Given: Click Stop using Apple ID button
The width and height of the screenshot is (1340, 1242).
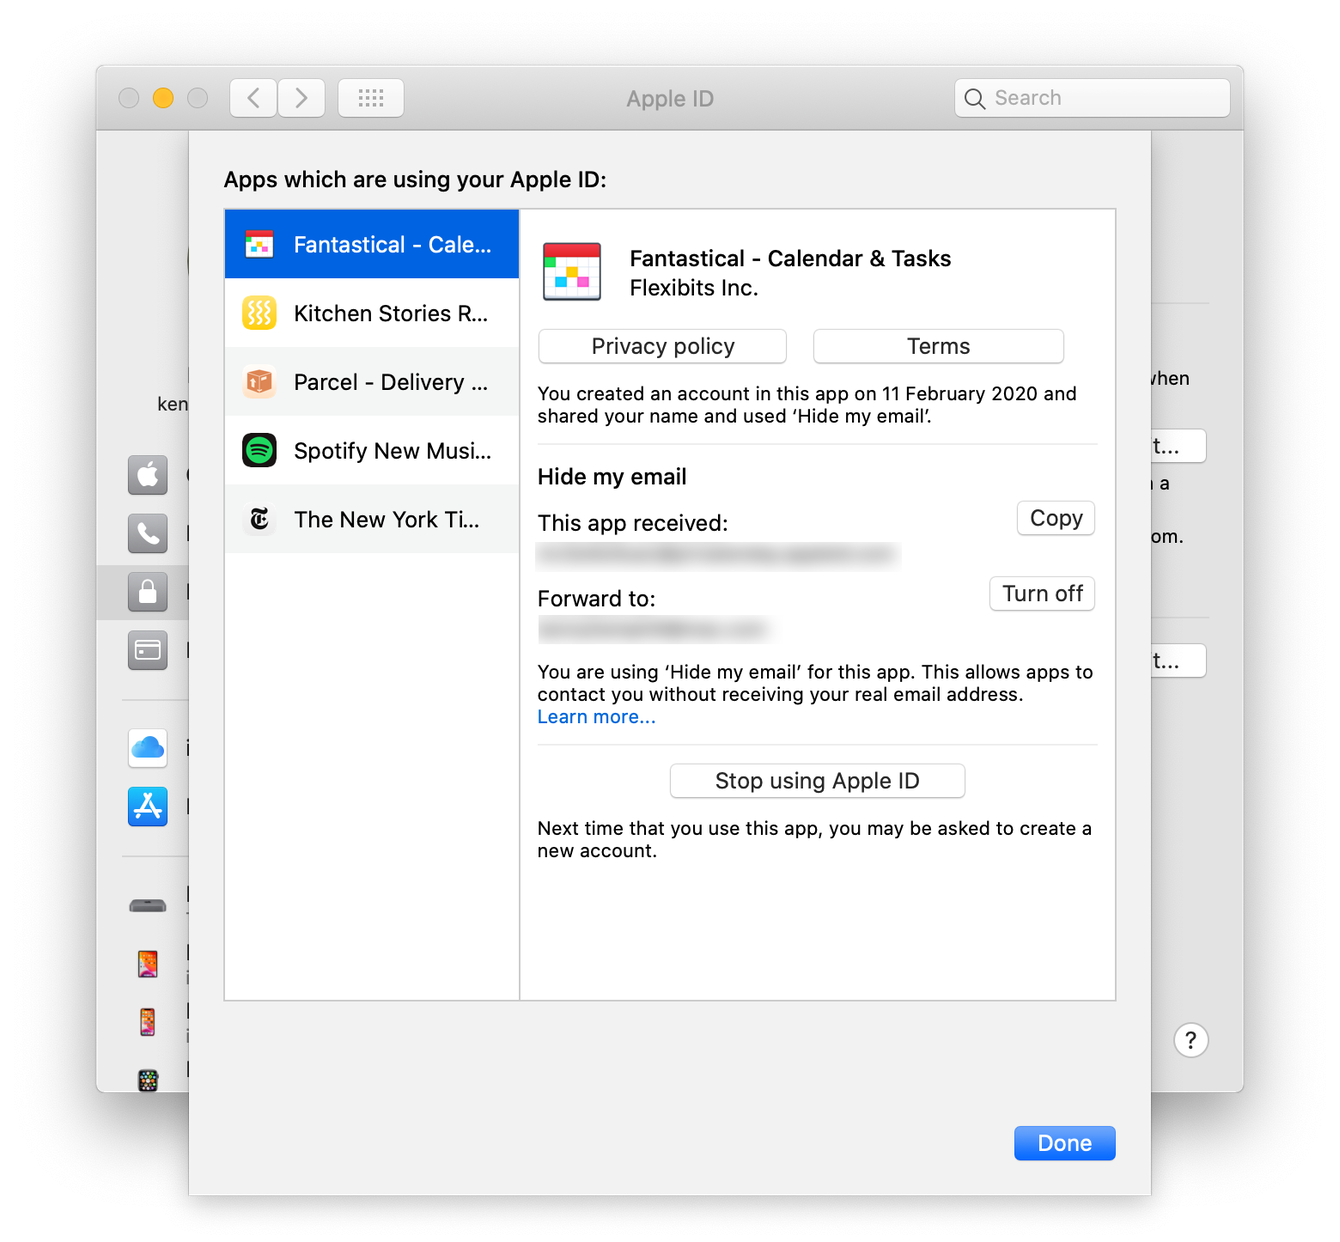Looking at the screenshot, I should (817, 781).
